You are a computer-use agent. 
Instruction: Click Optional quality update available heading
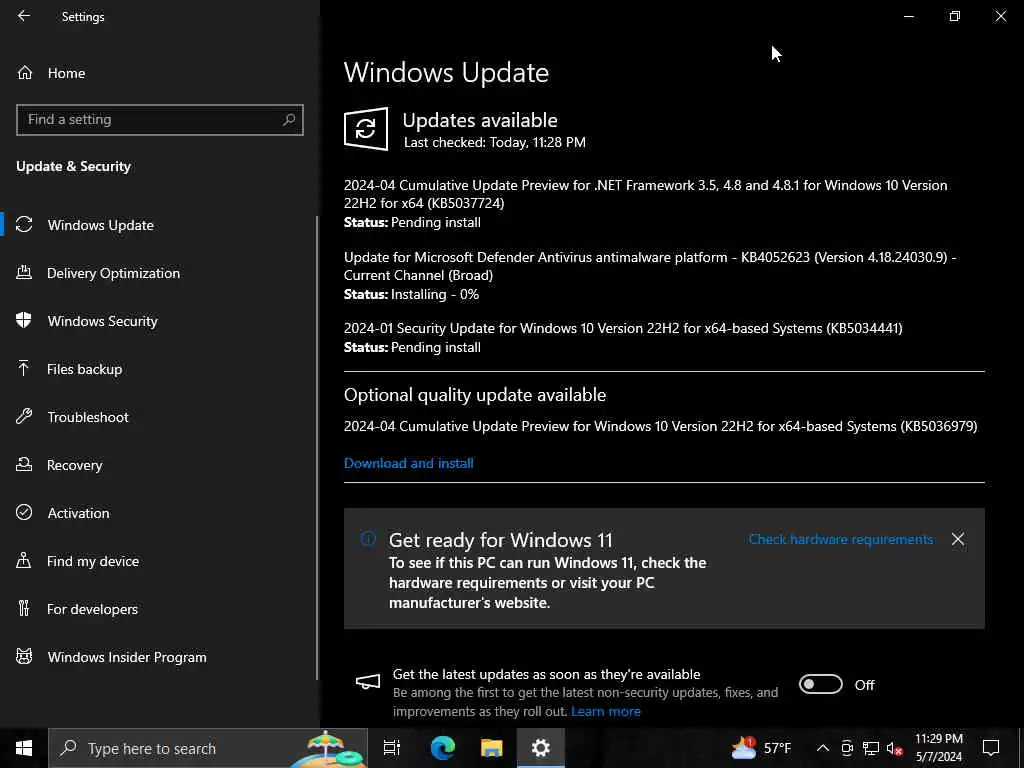(x=475, y=395)
